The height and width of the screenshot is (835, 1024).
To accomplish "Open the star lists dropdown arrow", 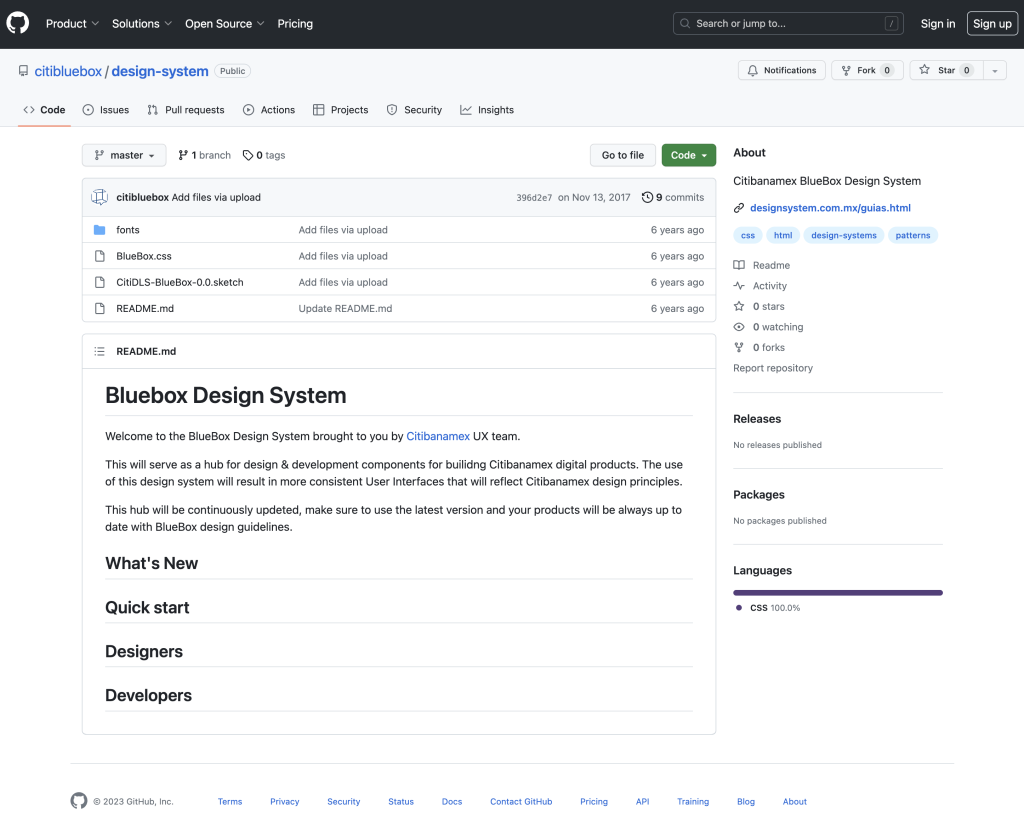I will (995, 71).
